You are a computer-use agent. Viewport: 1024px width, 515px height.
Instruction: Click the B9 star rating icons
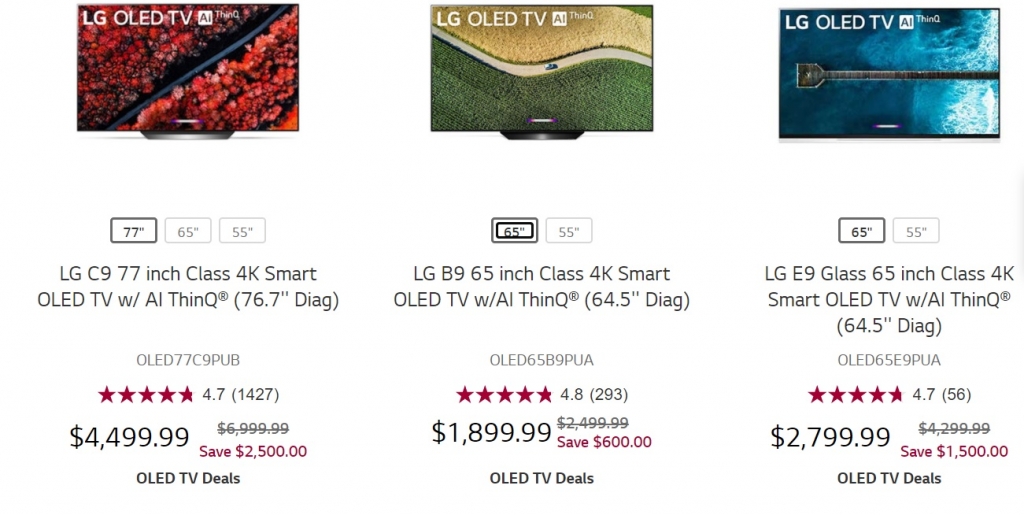pyautogui.click(x=504, y=394)
